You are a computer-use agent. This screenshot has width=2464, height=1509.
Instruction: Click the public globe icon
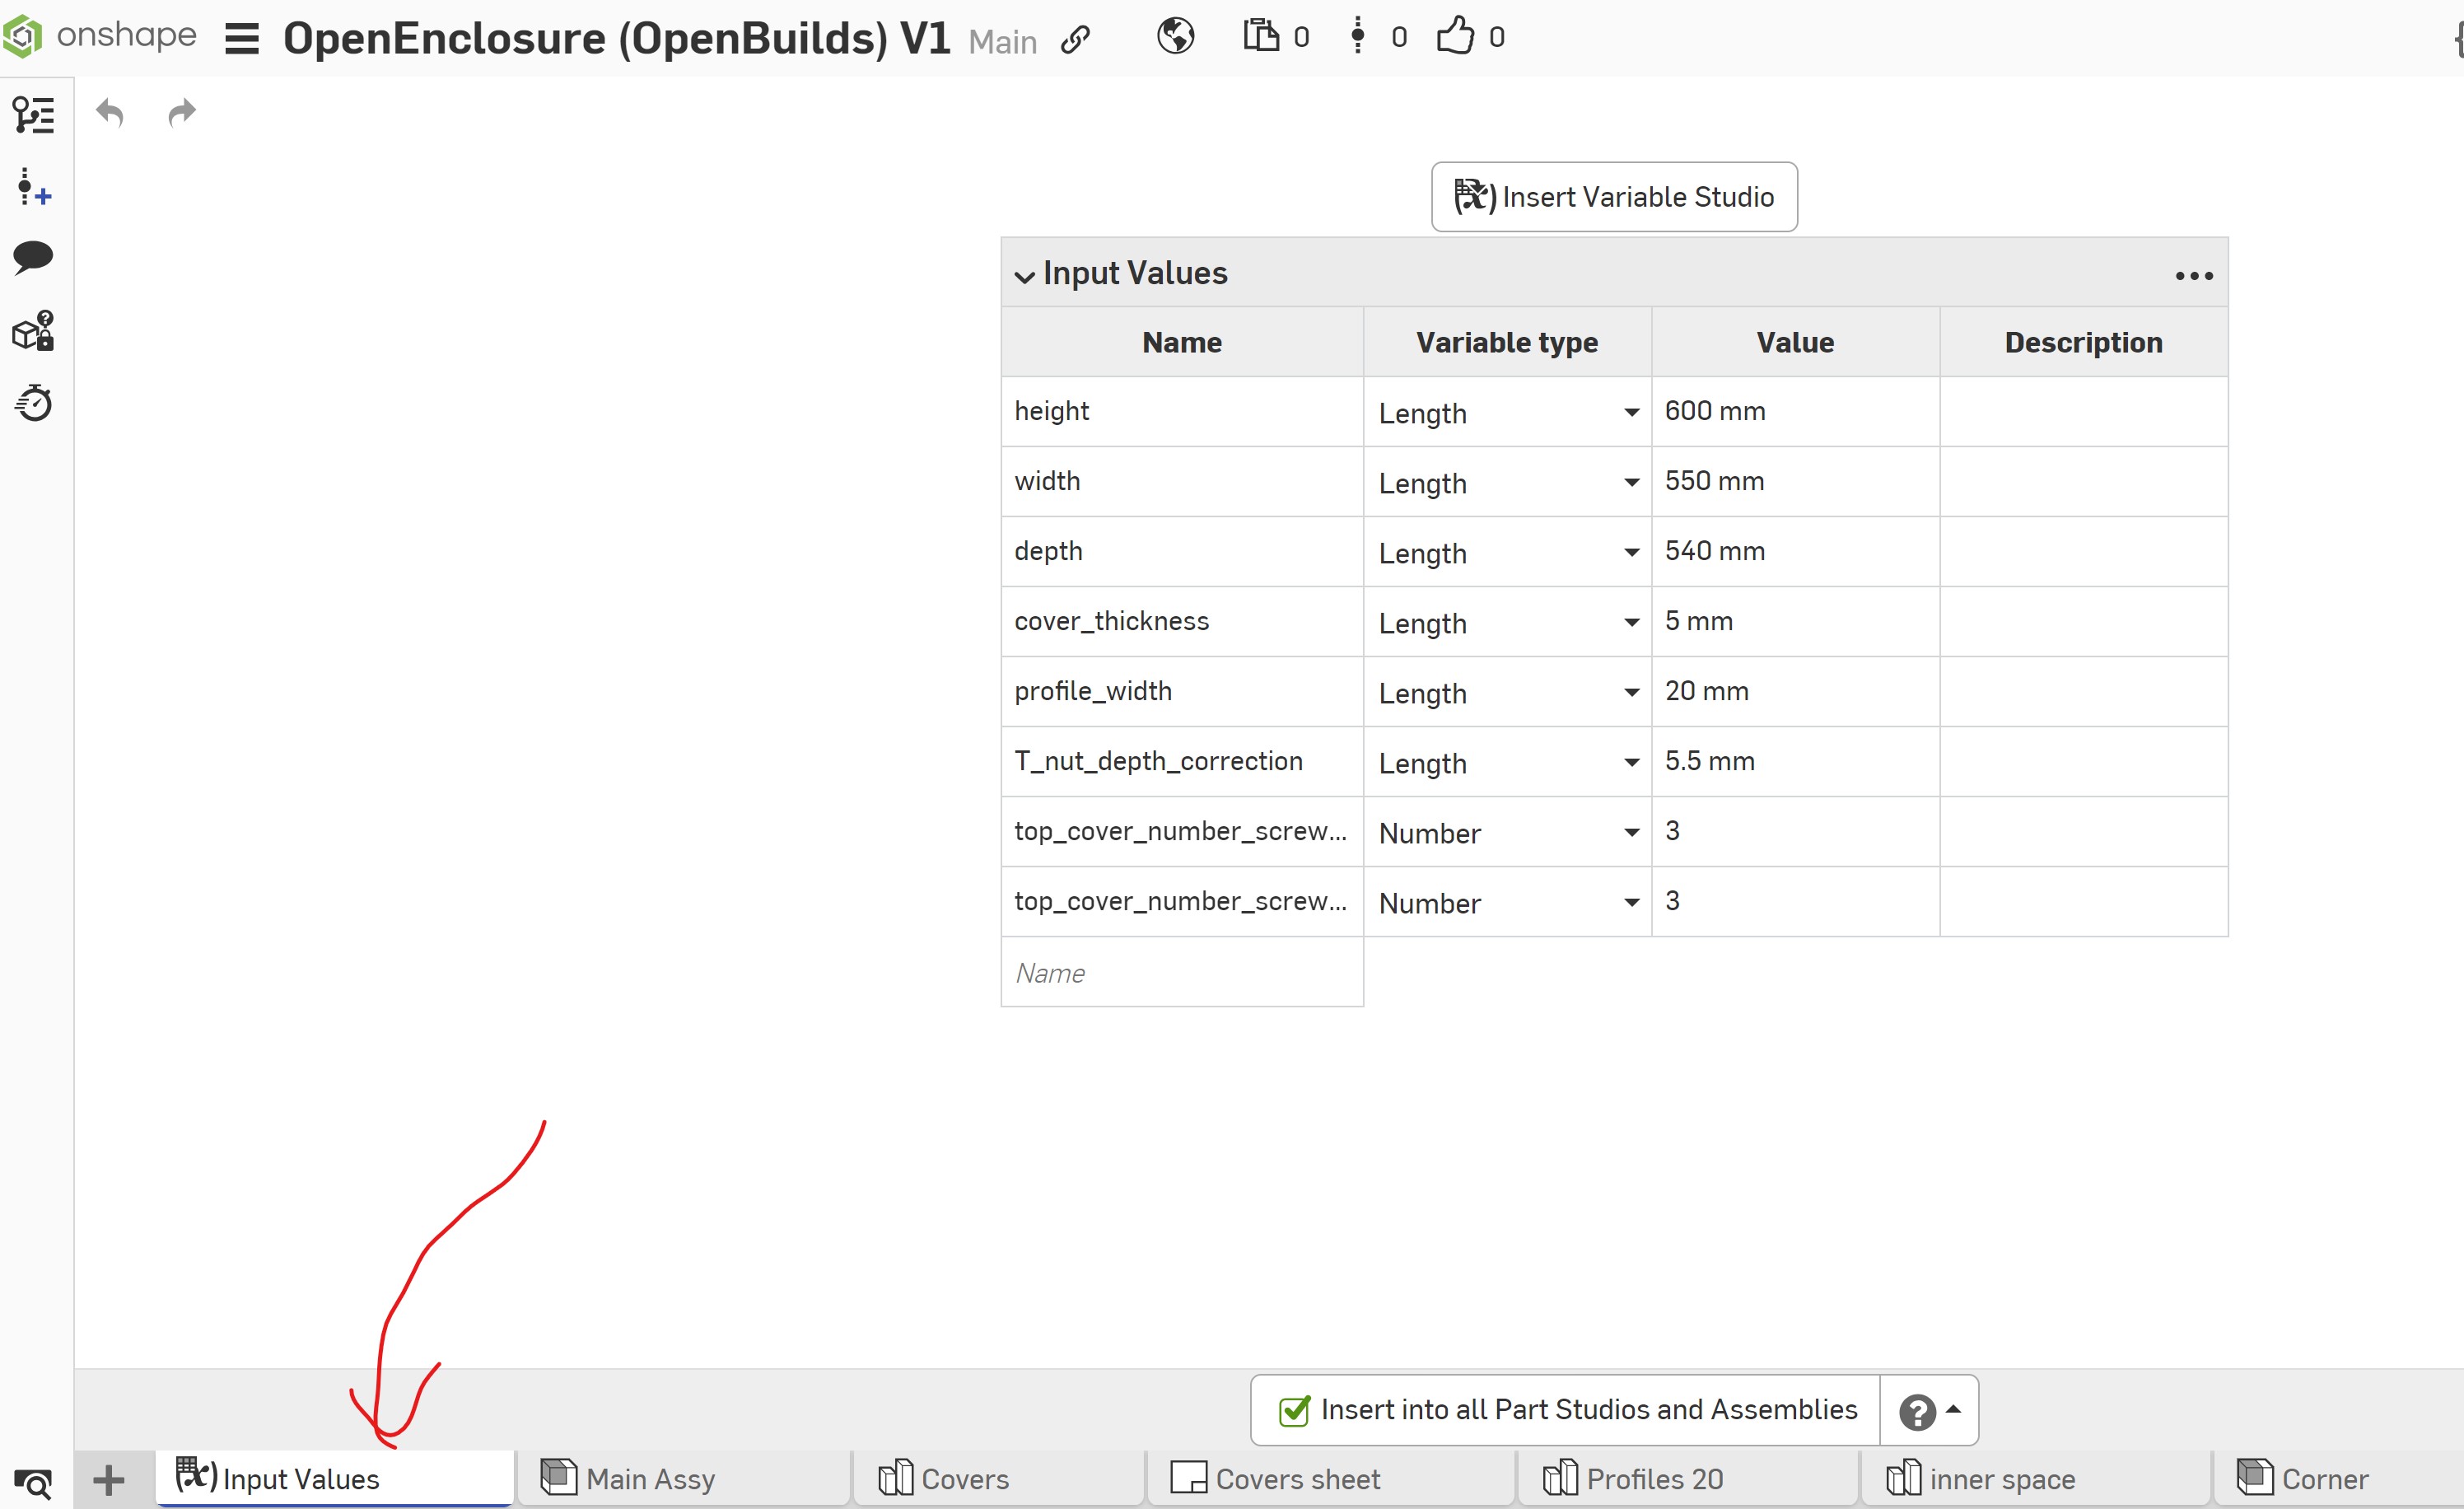coord(1175,37)
